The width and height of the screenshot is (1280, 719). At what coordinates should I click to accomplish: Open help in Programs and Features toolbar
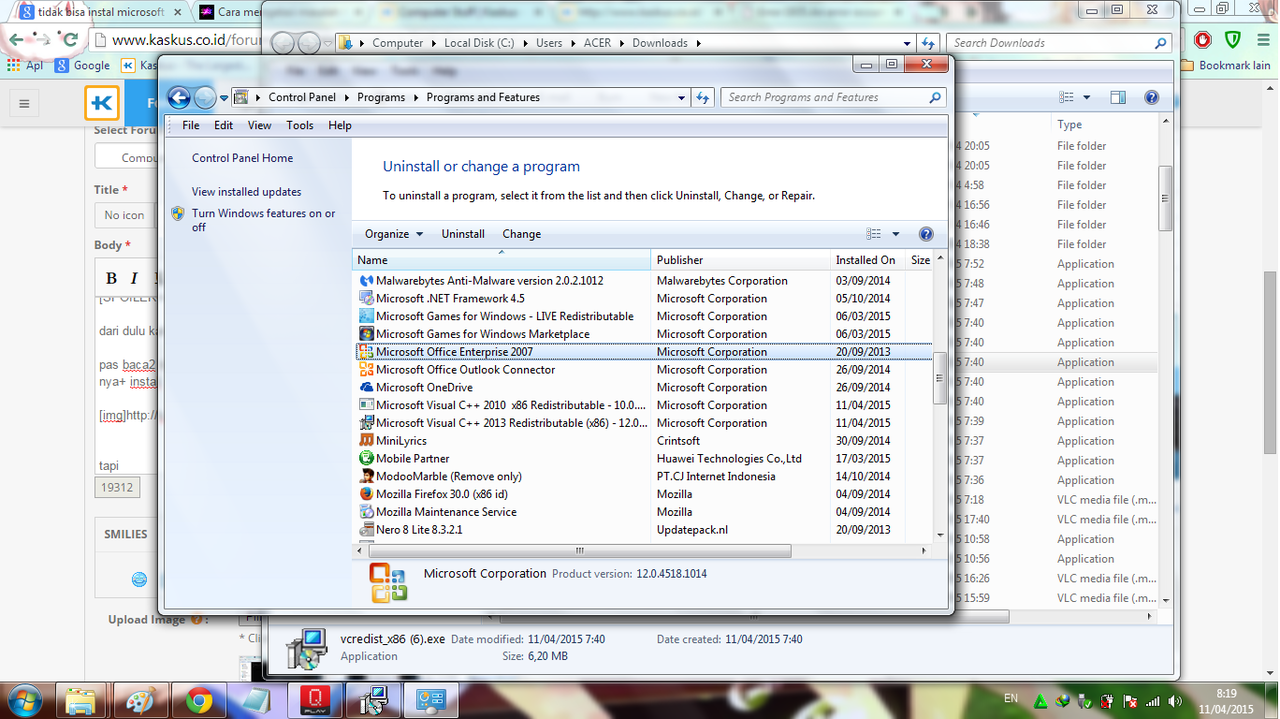pyautogui.click(x=926, y=234)
